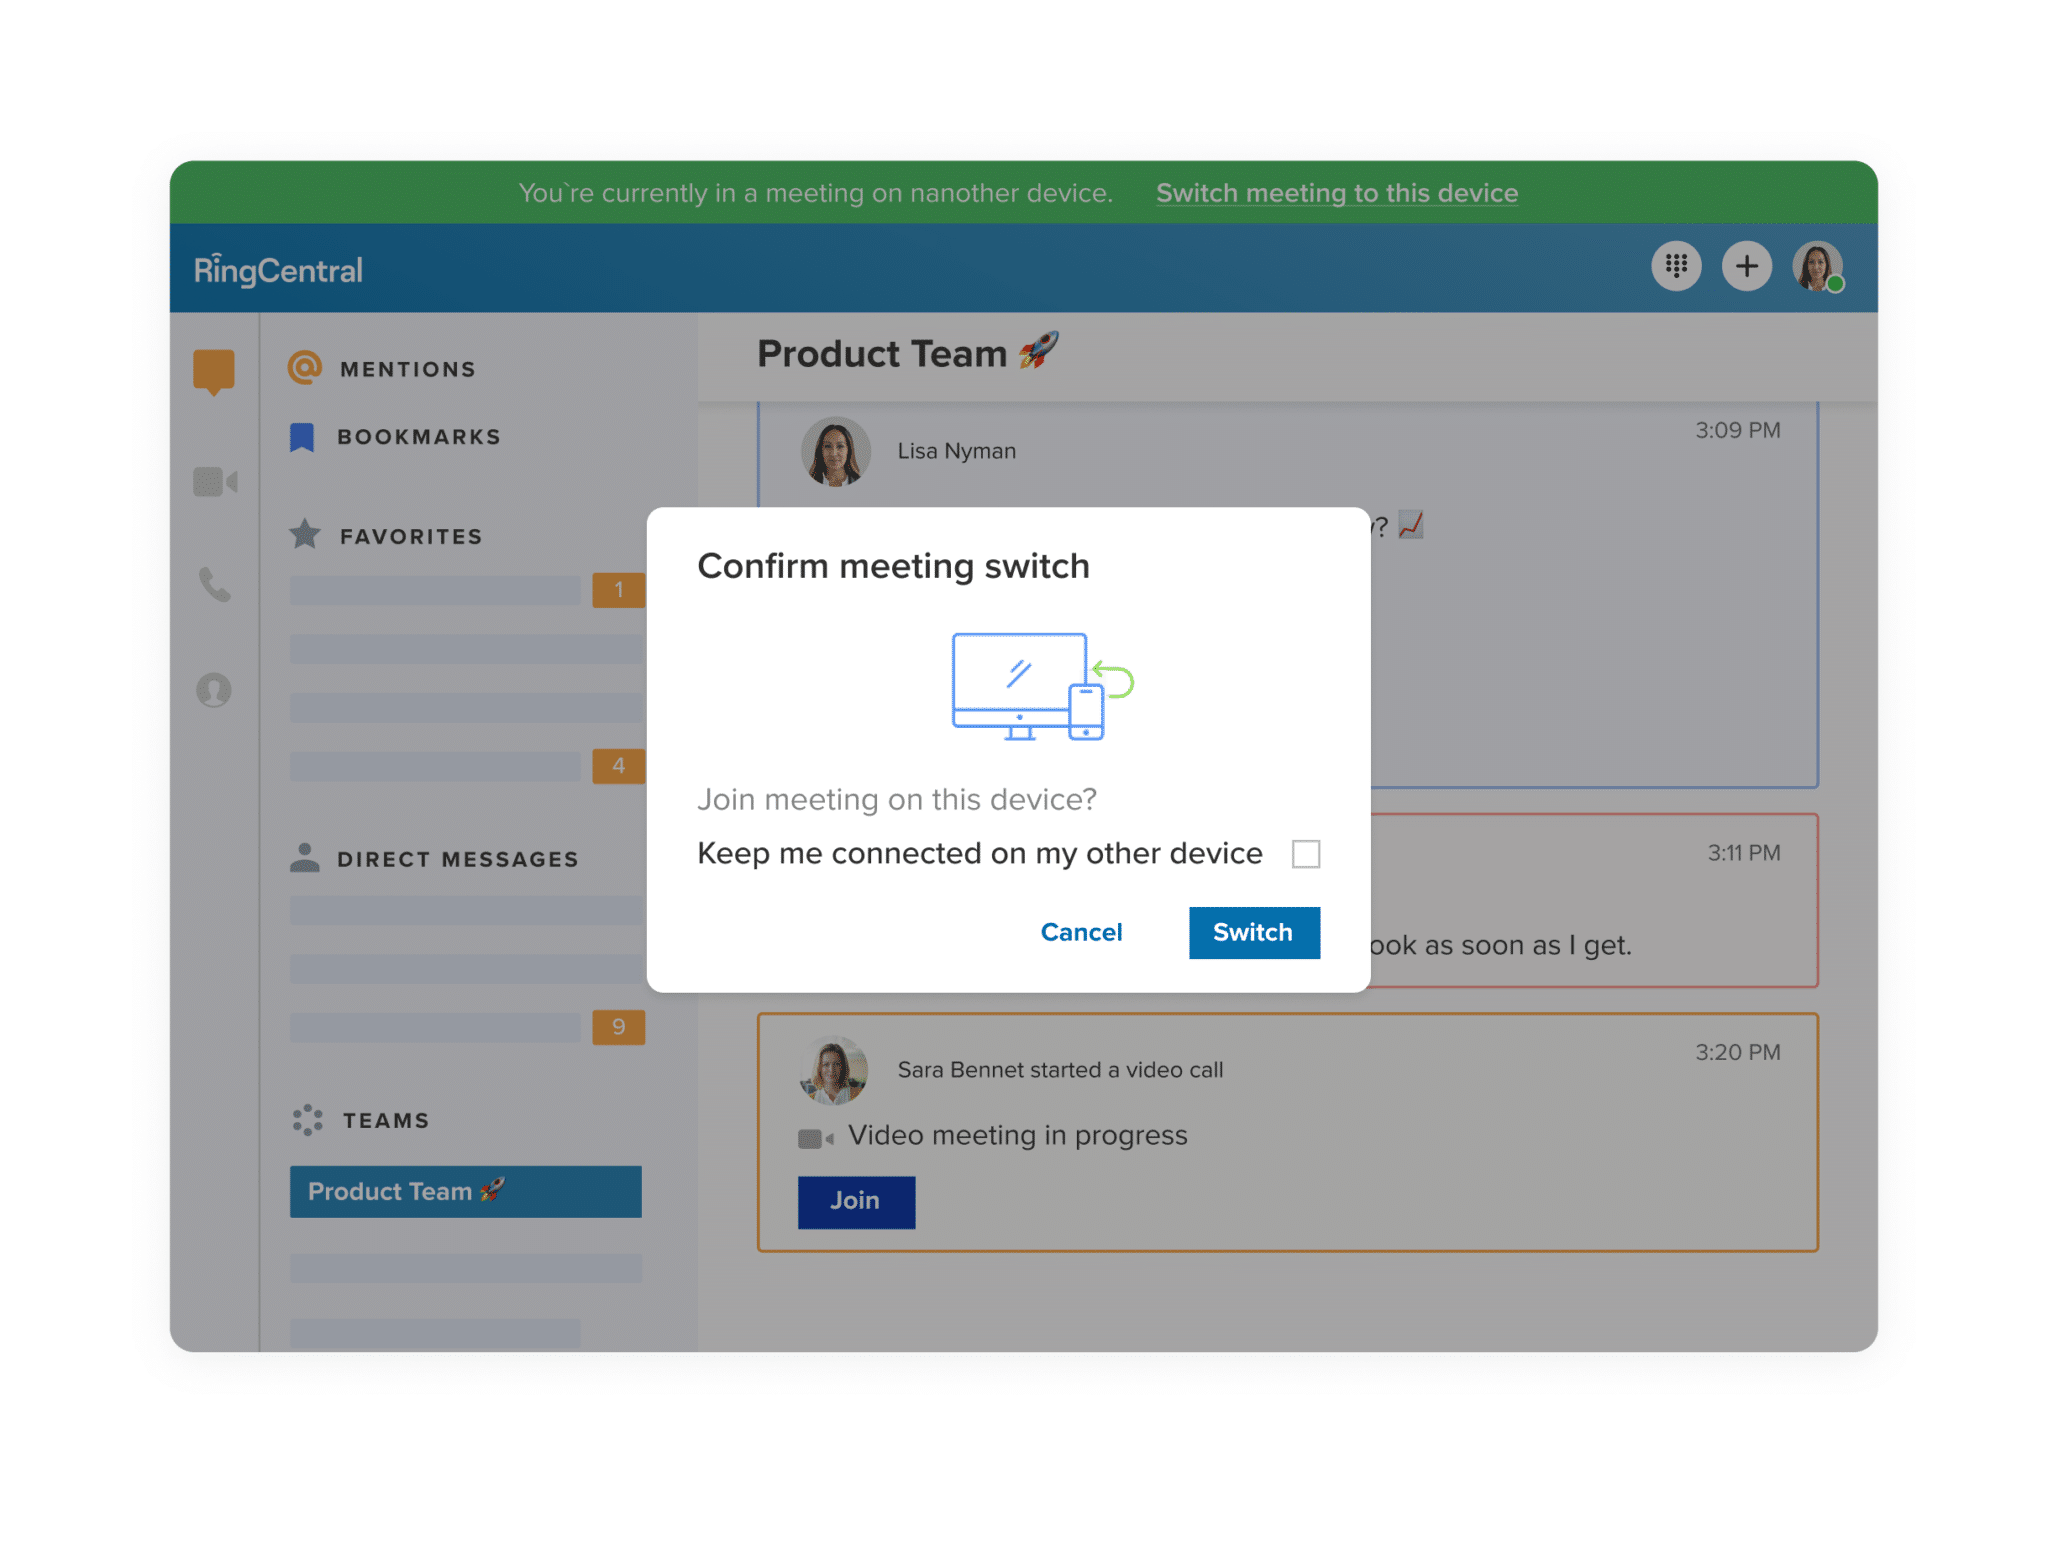The image size is (2048, 1568).
Task: Enable keep me connected checkbox
Action: point(1305,854)
